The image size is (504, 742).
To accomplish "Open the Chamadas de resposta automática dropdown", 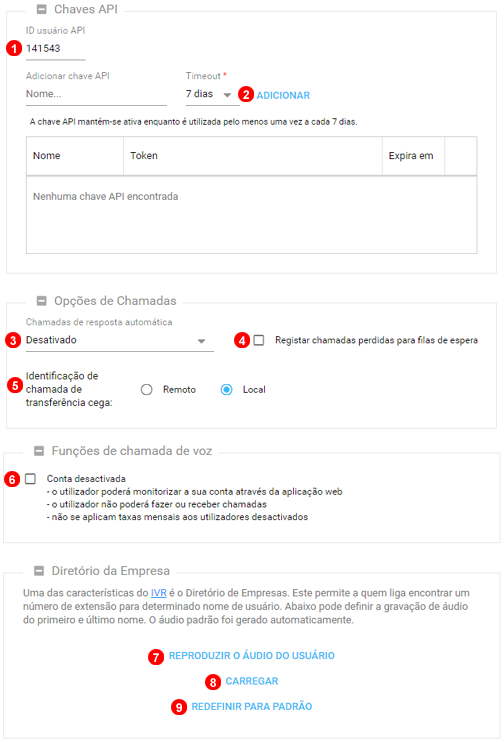I will 120,341.
